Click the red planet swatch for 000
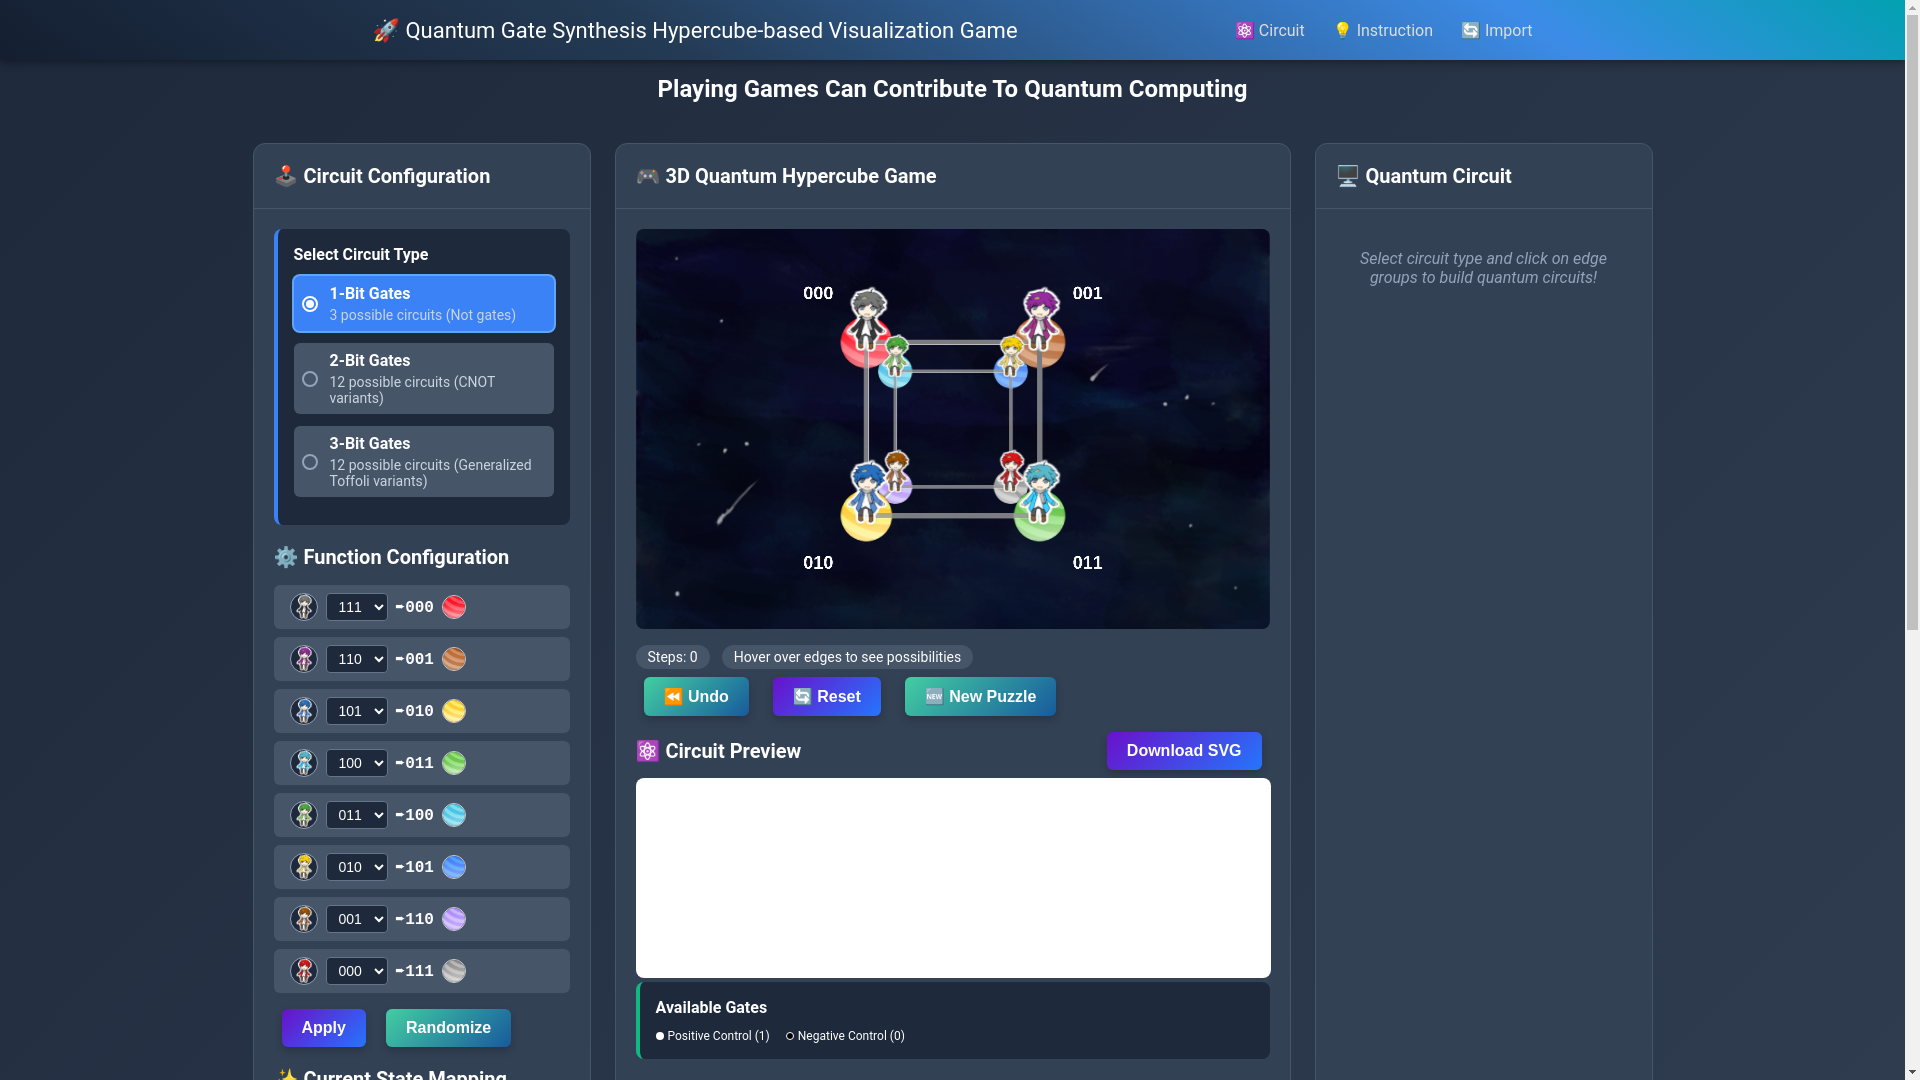The height and width of the screenshot is (1080, 1920). [x=454, y=607]
